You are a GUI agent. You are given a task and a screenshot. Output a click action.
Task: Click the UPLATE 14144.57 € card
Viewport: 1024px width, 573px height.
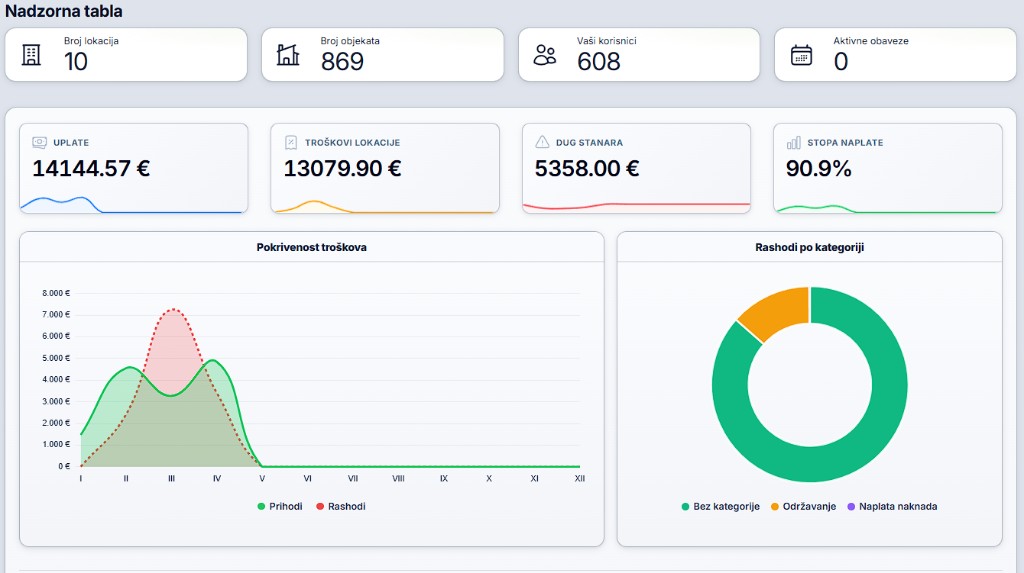coord(134,168)
